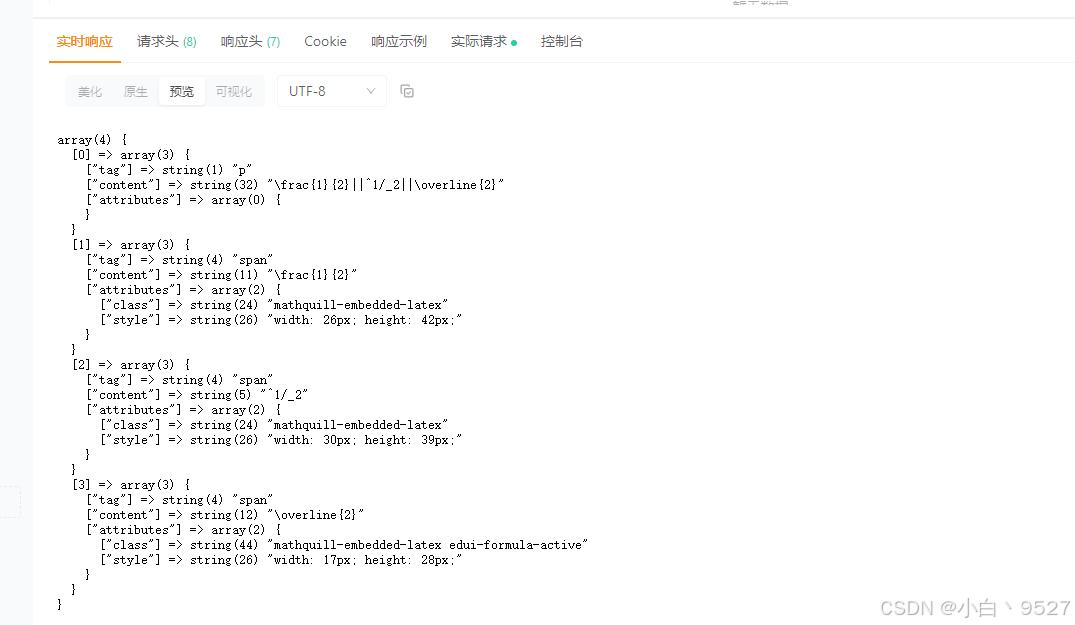Click the content line with string(5) ^1/_2

point(197,395)
